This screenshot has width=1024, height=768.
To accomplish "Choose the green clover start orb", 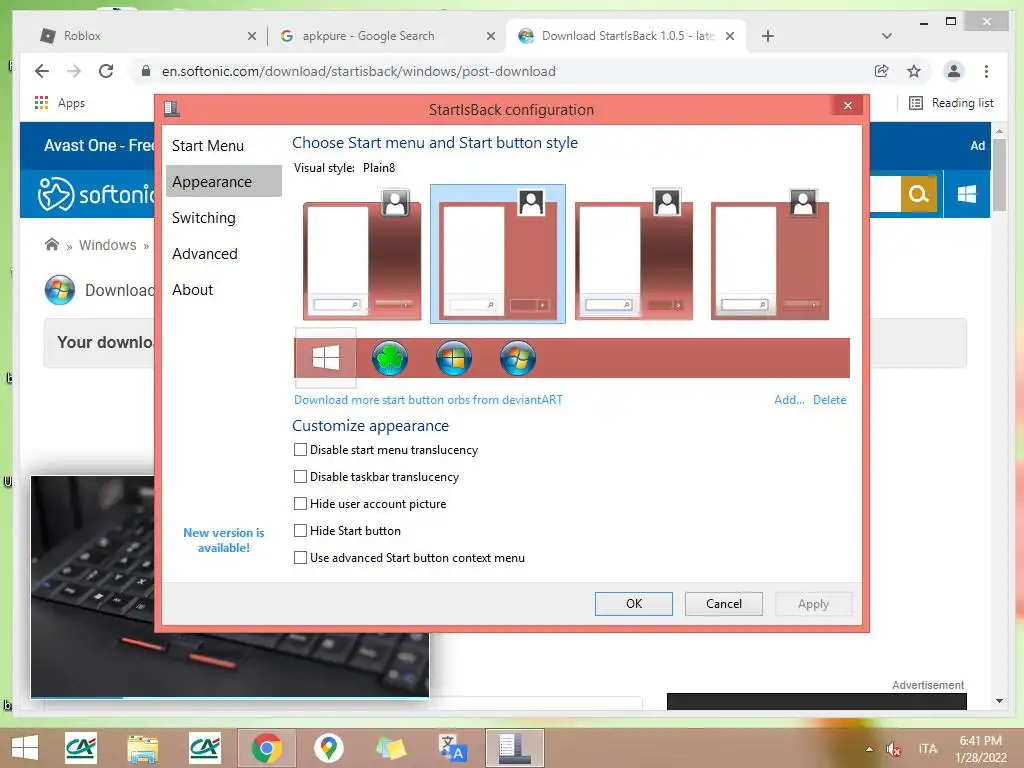I will pyautogui.click(x=390, y=358).
